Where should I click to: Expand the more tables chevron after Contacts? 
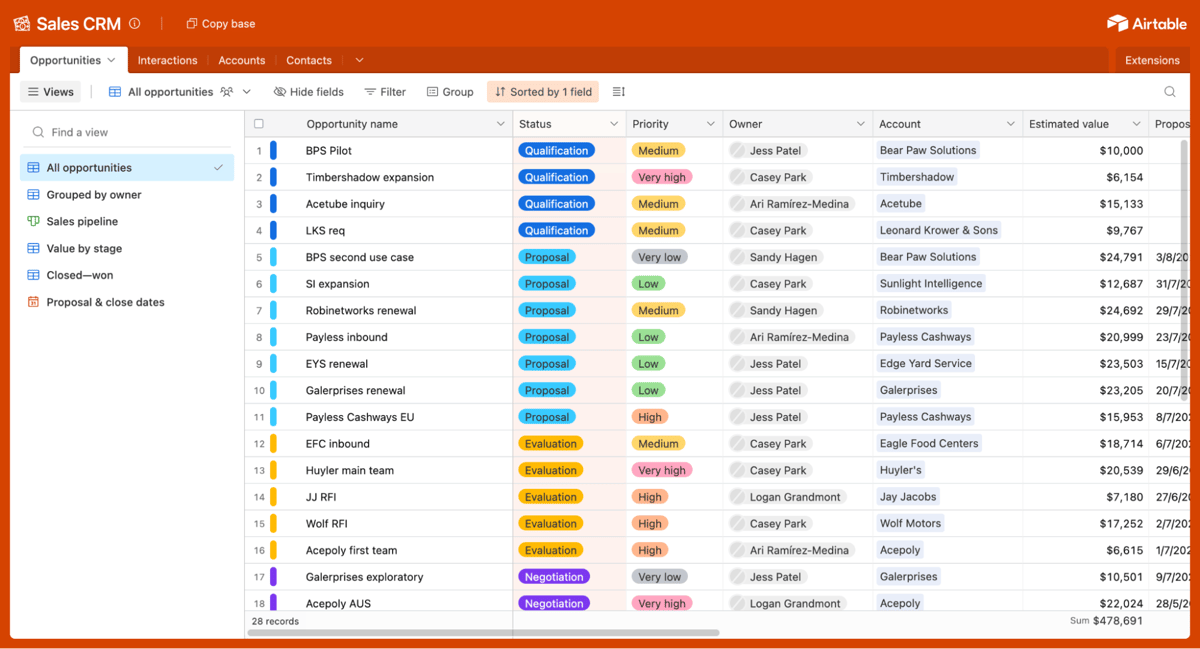(x=359, y=60)
